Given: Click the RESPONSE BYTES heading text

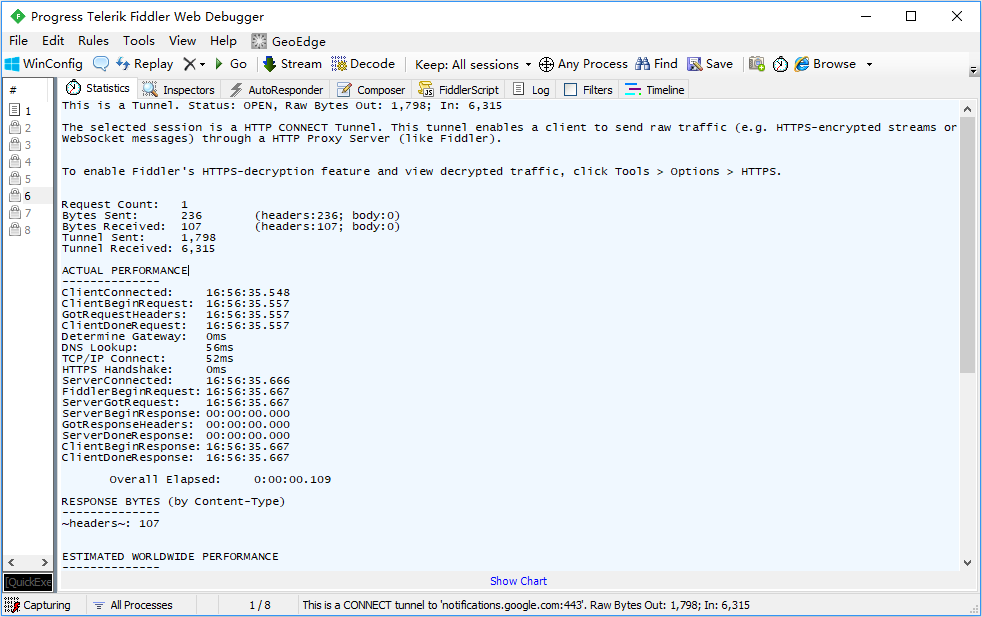Looking at the screenshot, I should pos(173,502).
